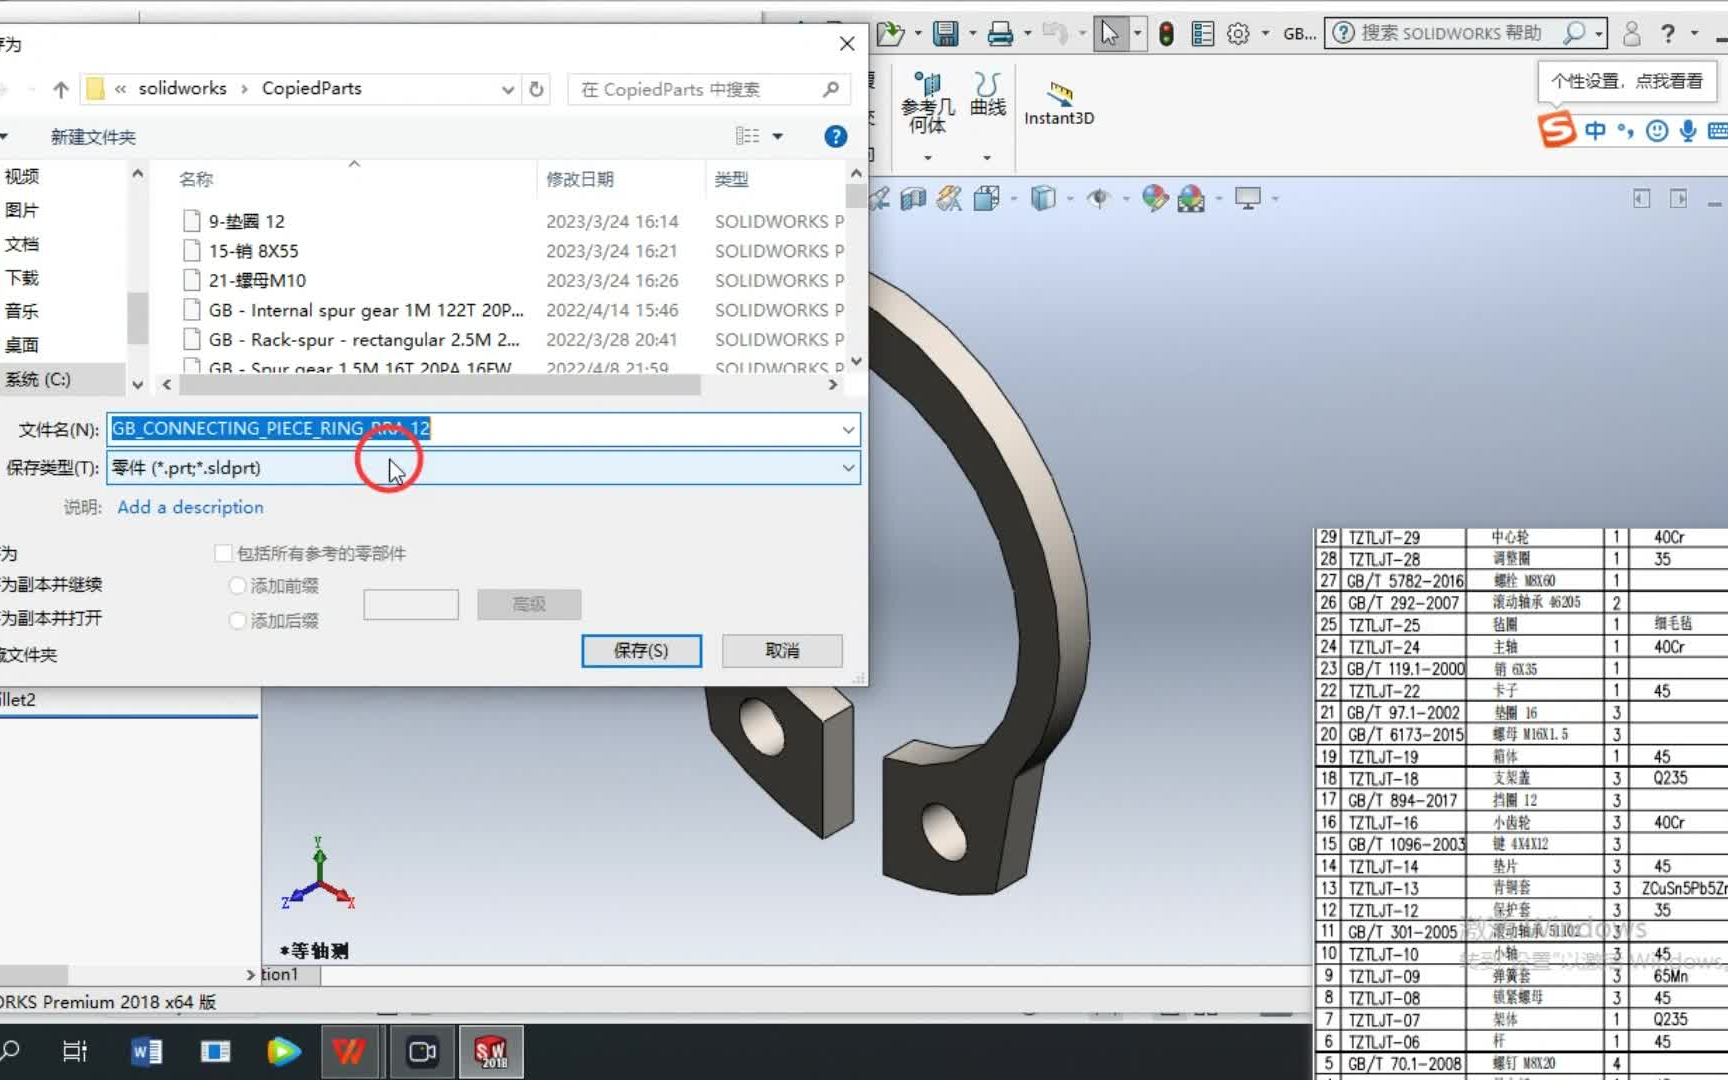
Task: Open the view options dropdown in dialog
Action: [x=777, y=137]
